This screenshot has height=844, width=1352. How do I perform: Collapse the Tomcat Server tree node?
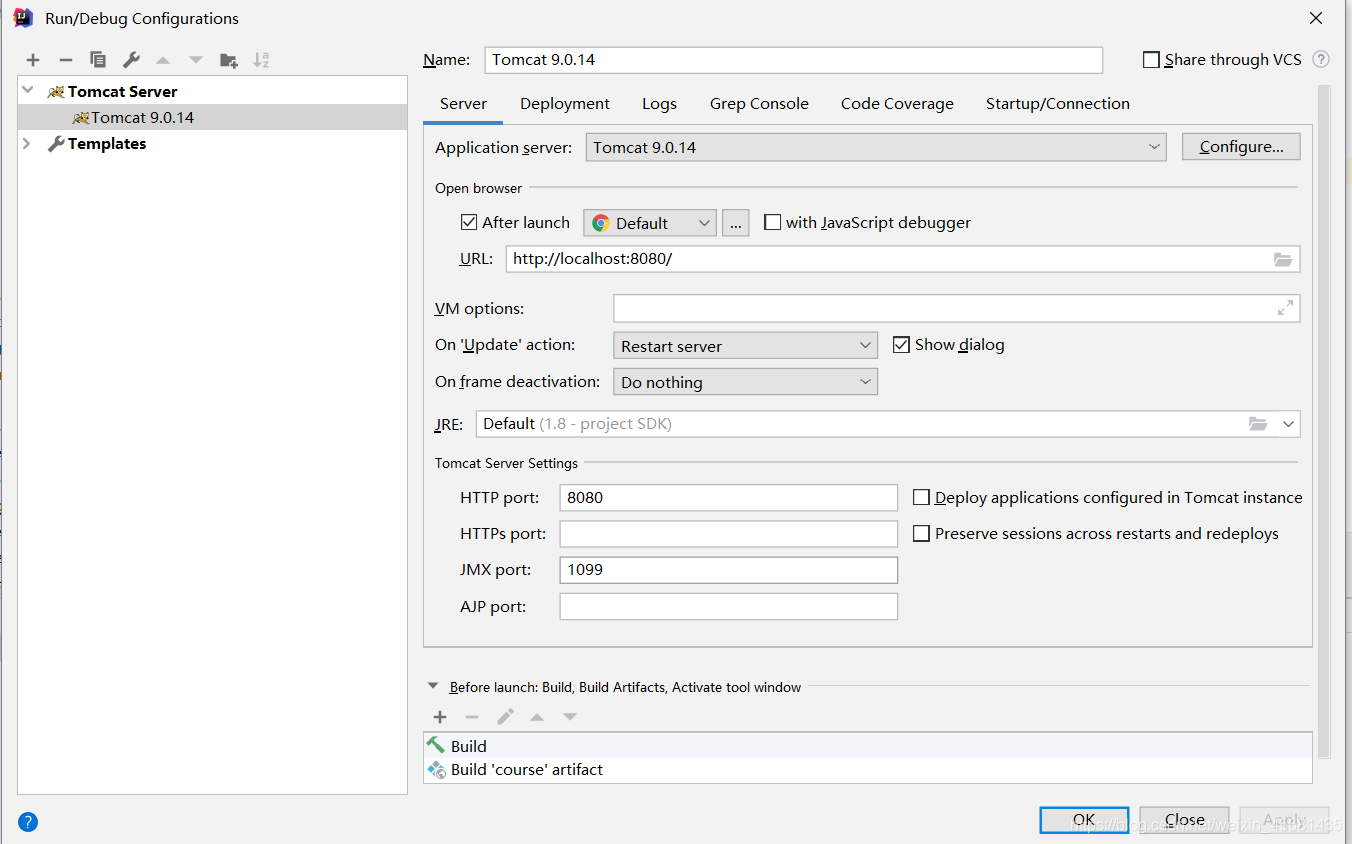(28, 91)
